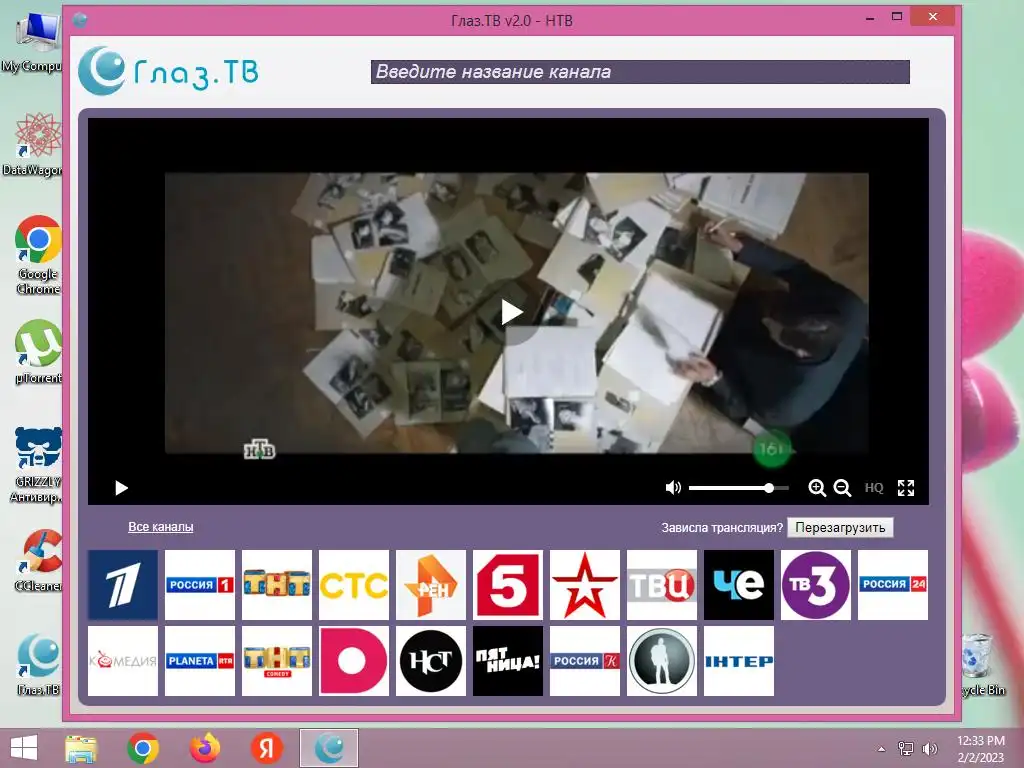Viewport: 1024px width, 768px height.
Task: Select the Пятница! channel tile
Action: coord(508,661)
